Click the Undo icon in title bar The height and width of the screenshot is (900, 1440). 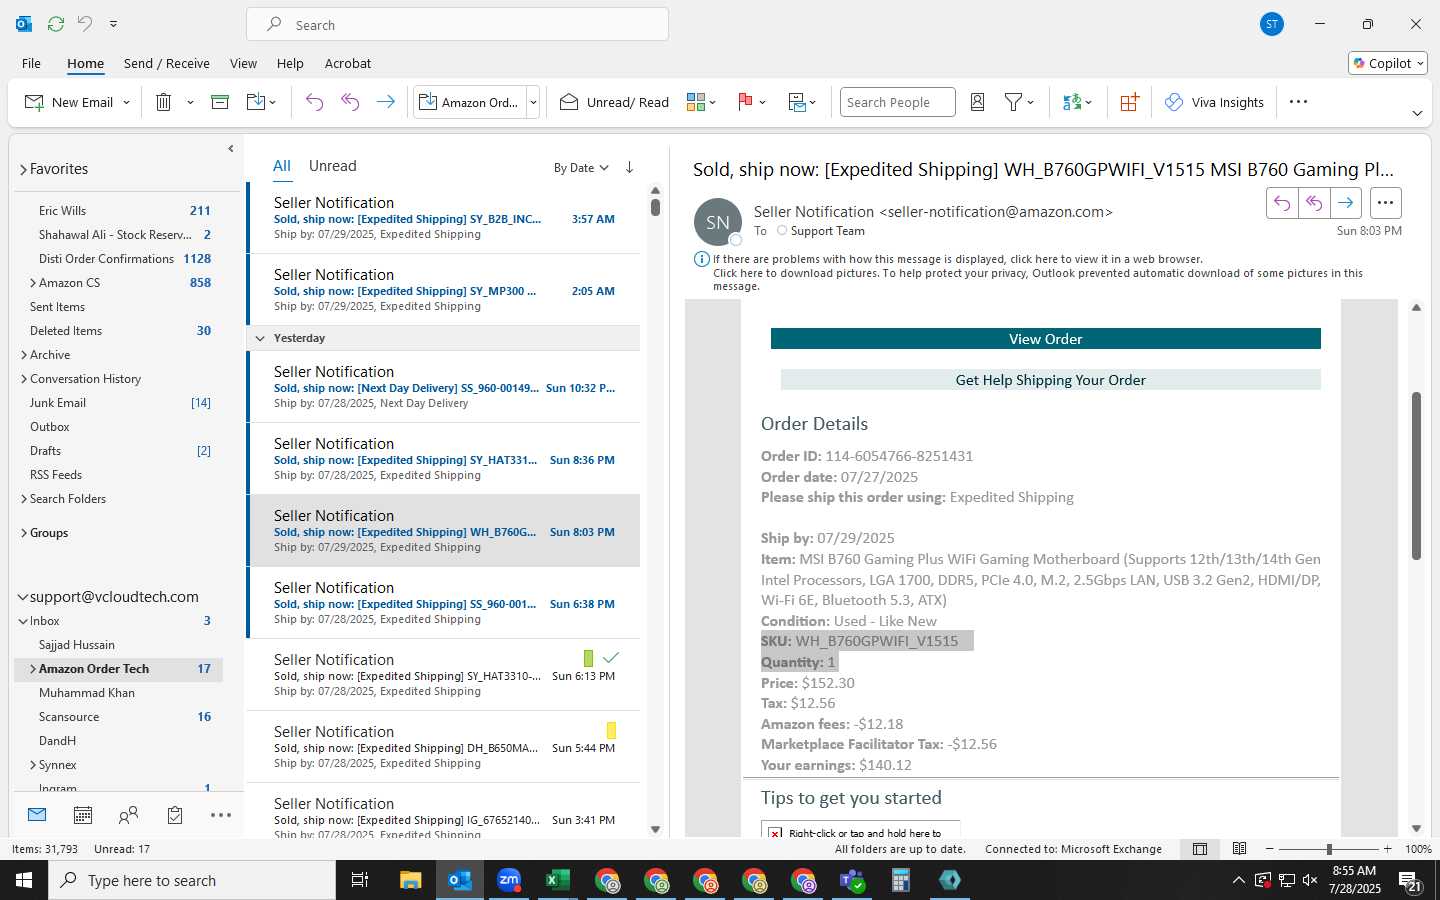pyautogui.click(x=85, y=24)
